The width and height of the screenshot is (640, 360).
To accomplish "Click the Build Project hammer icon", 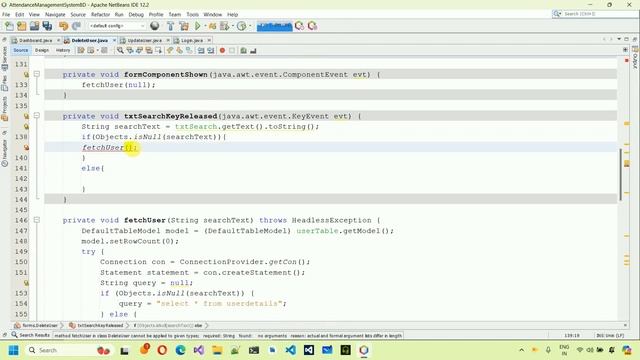I will click(171, 26).
